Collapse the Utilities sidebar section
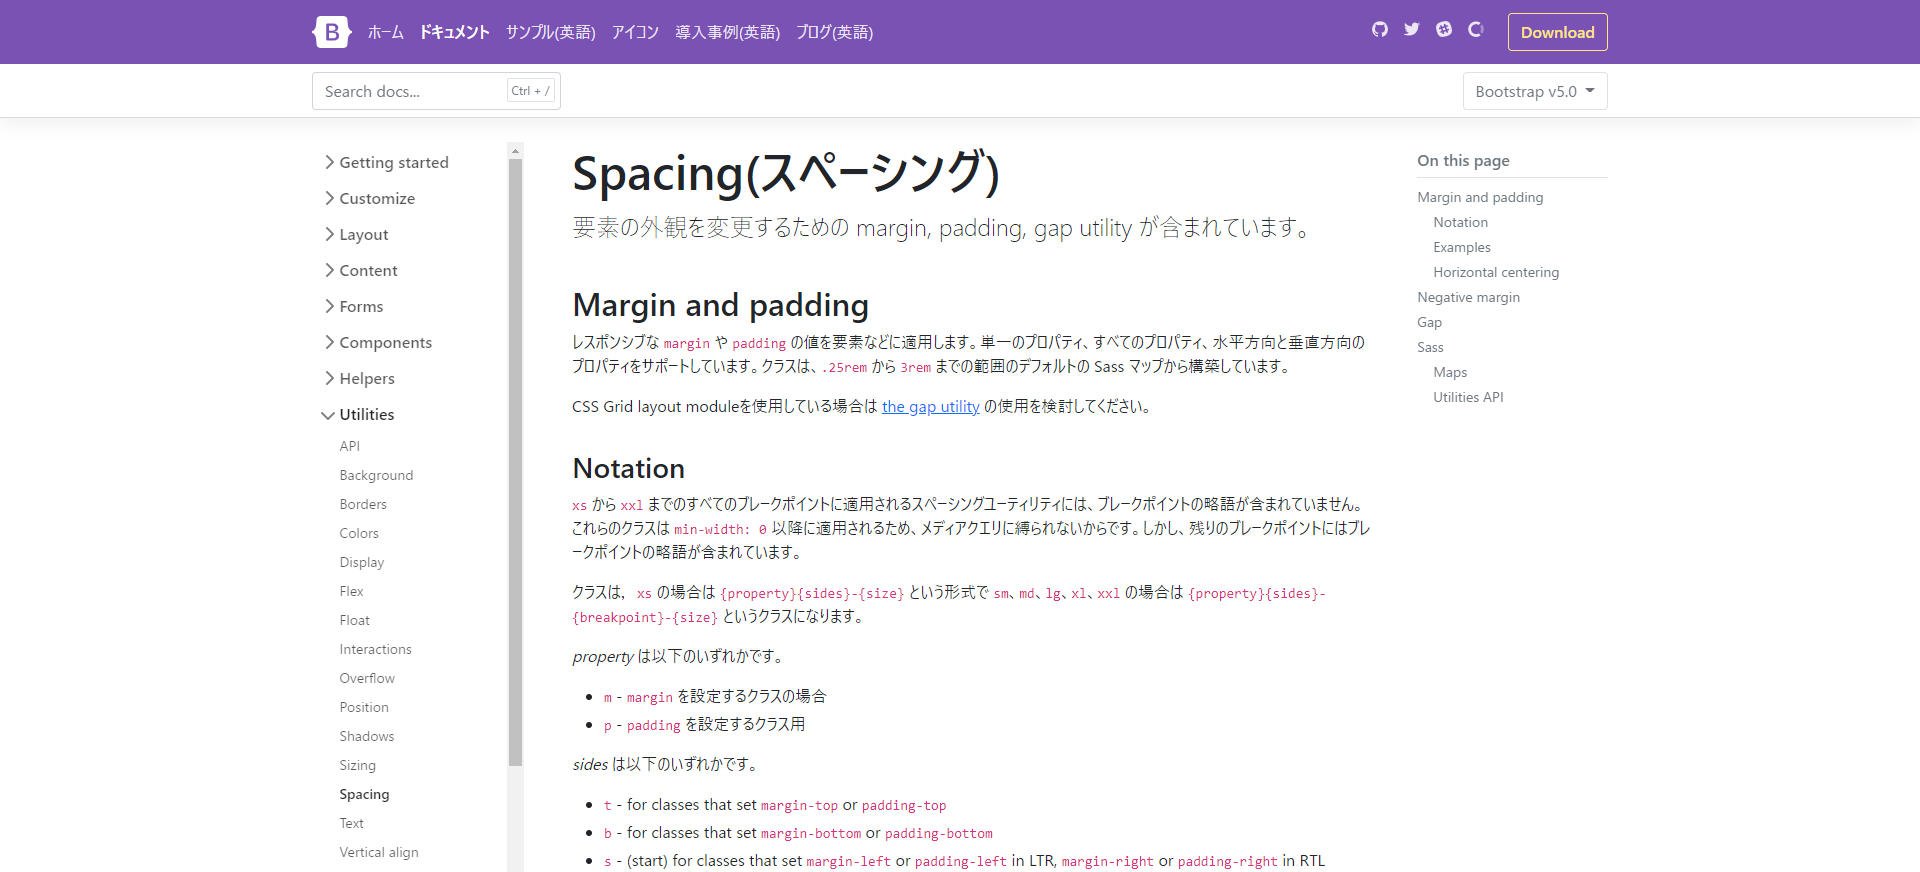 pos(358,415)
